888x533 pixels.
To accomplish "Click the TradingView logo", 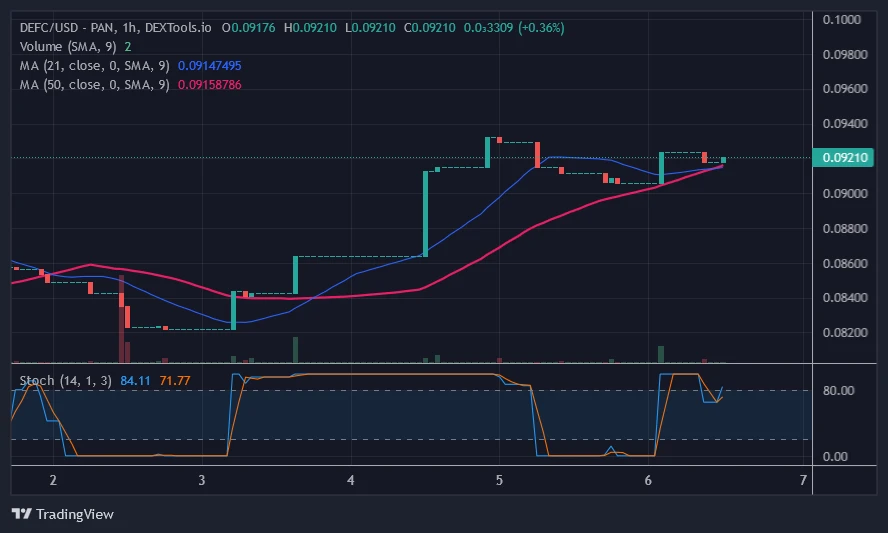I will (x=63, y=514).
